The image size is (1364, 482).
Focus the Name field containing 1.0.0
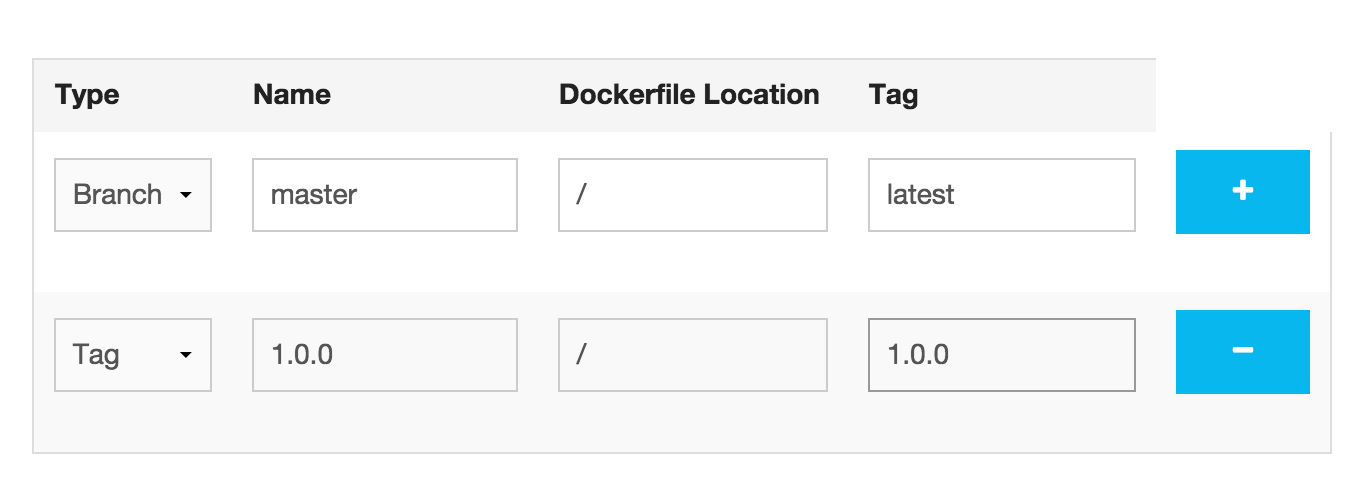385,355
